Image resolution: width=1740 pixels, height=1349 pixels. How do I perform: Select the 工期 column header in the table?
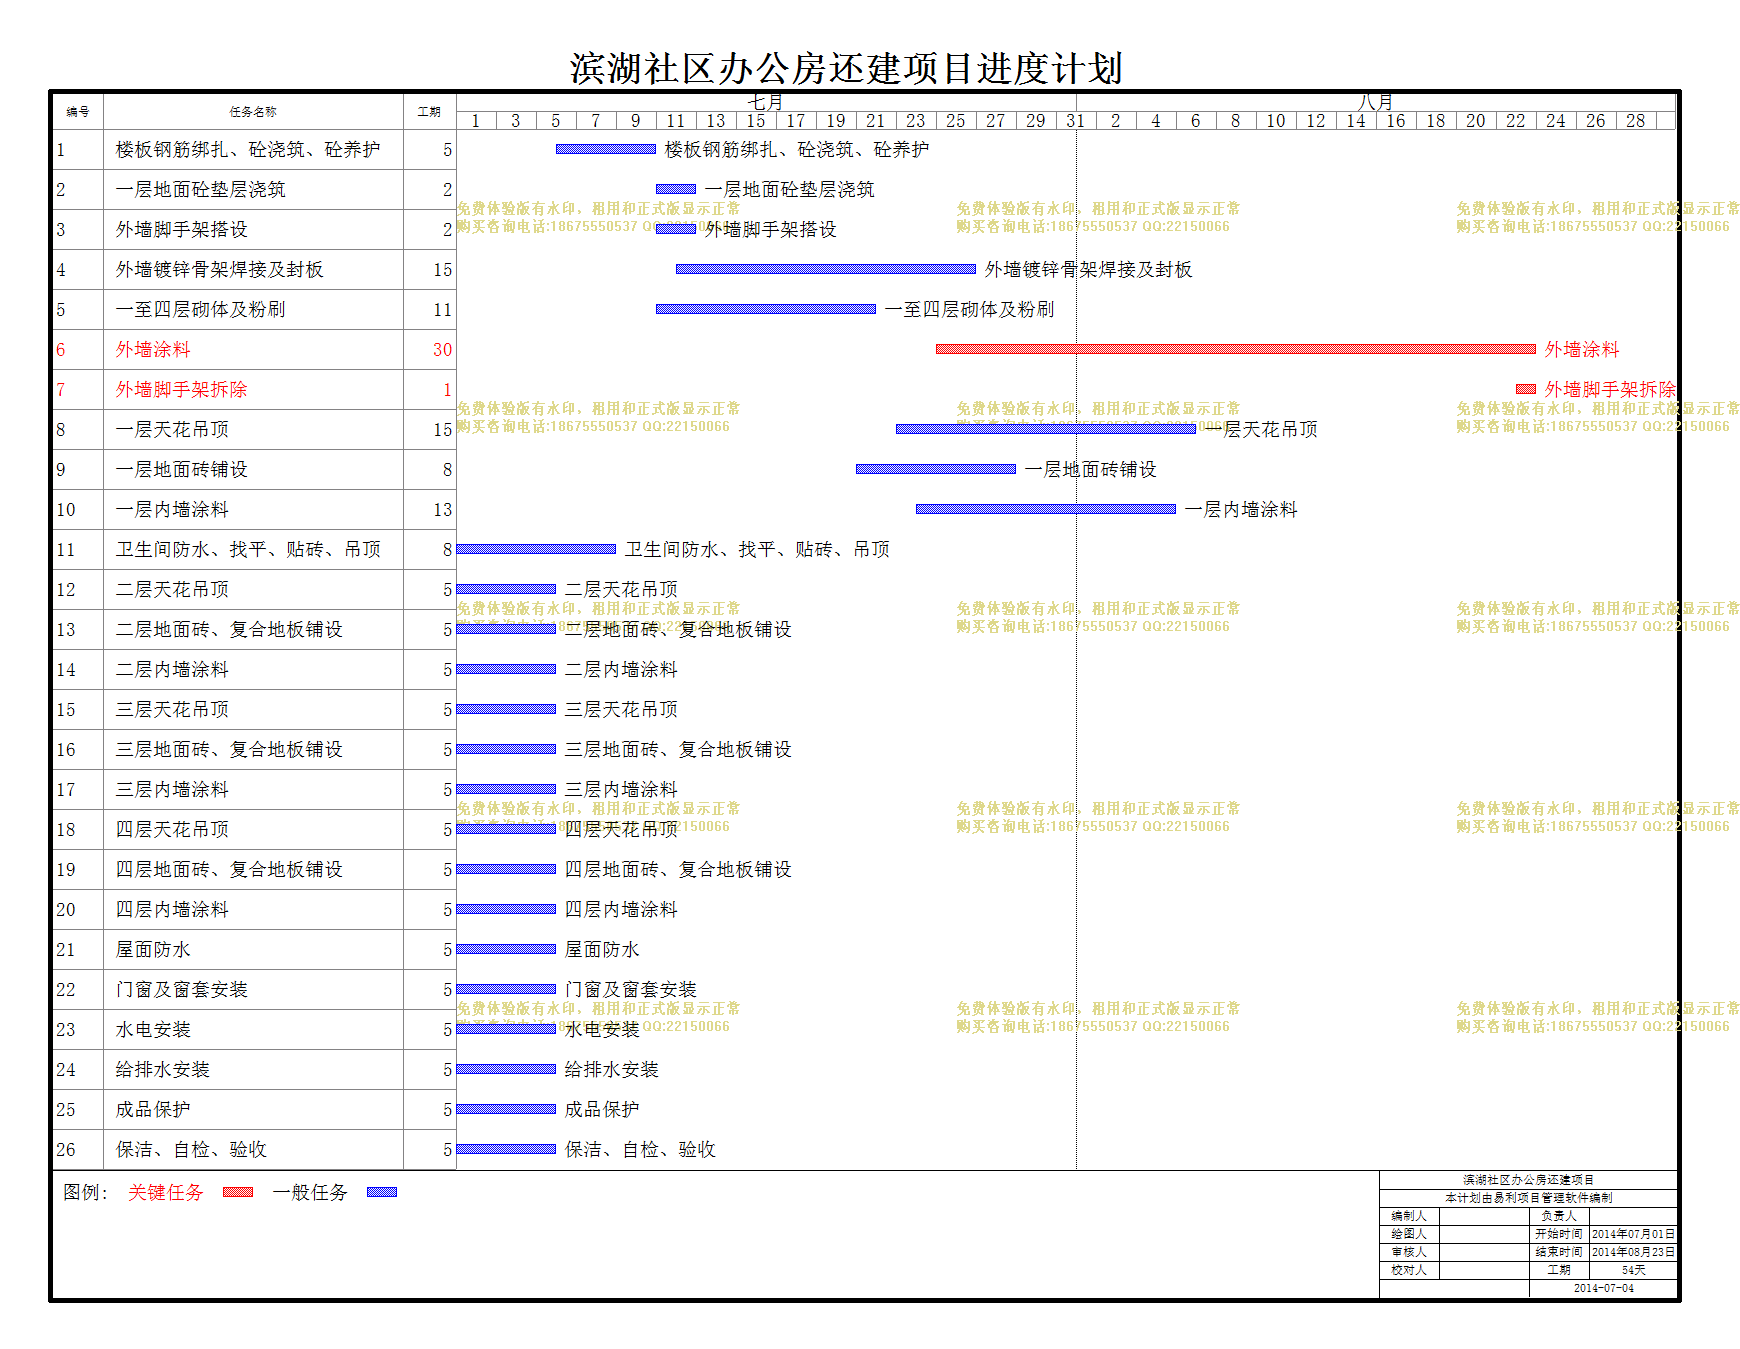pos(429,112)
